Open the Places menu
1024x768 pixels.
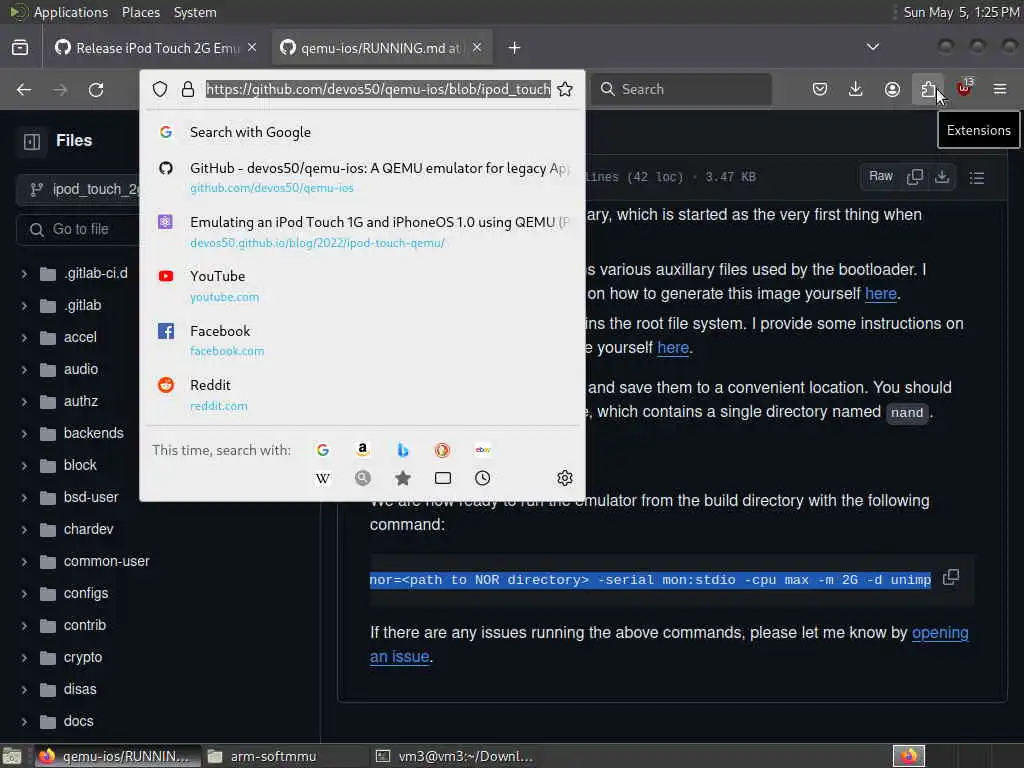pyautogui.click(x=140, y=12)
